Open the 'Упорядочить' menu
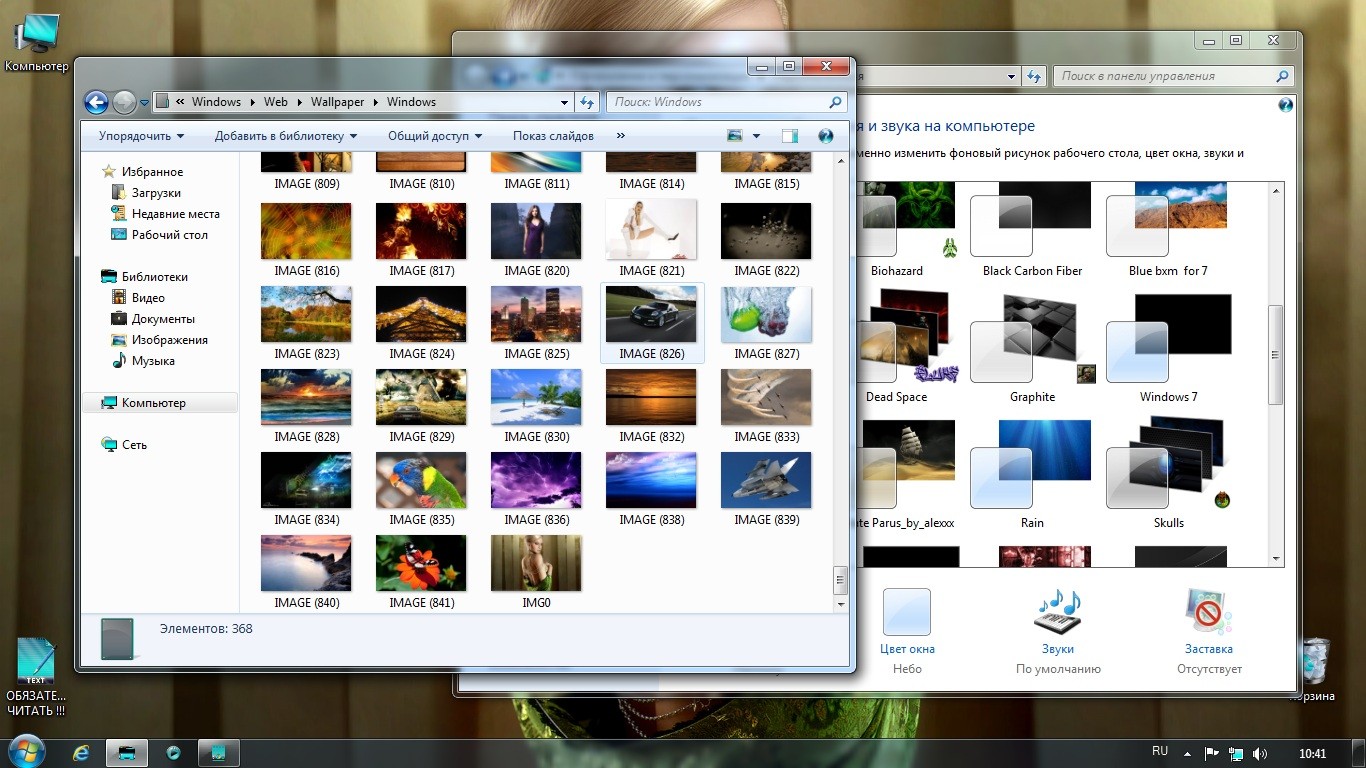 pyautogui.click(x=141, y=136)
